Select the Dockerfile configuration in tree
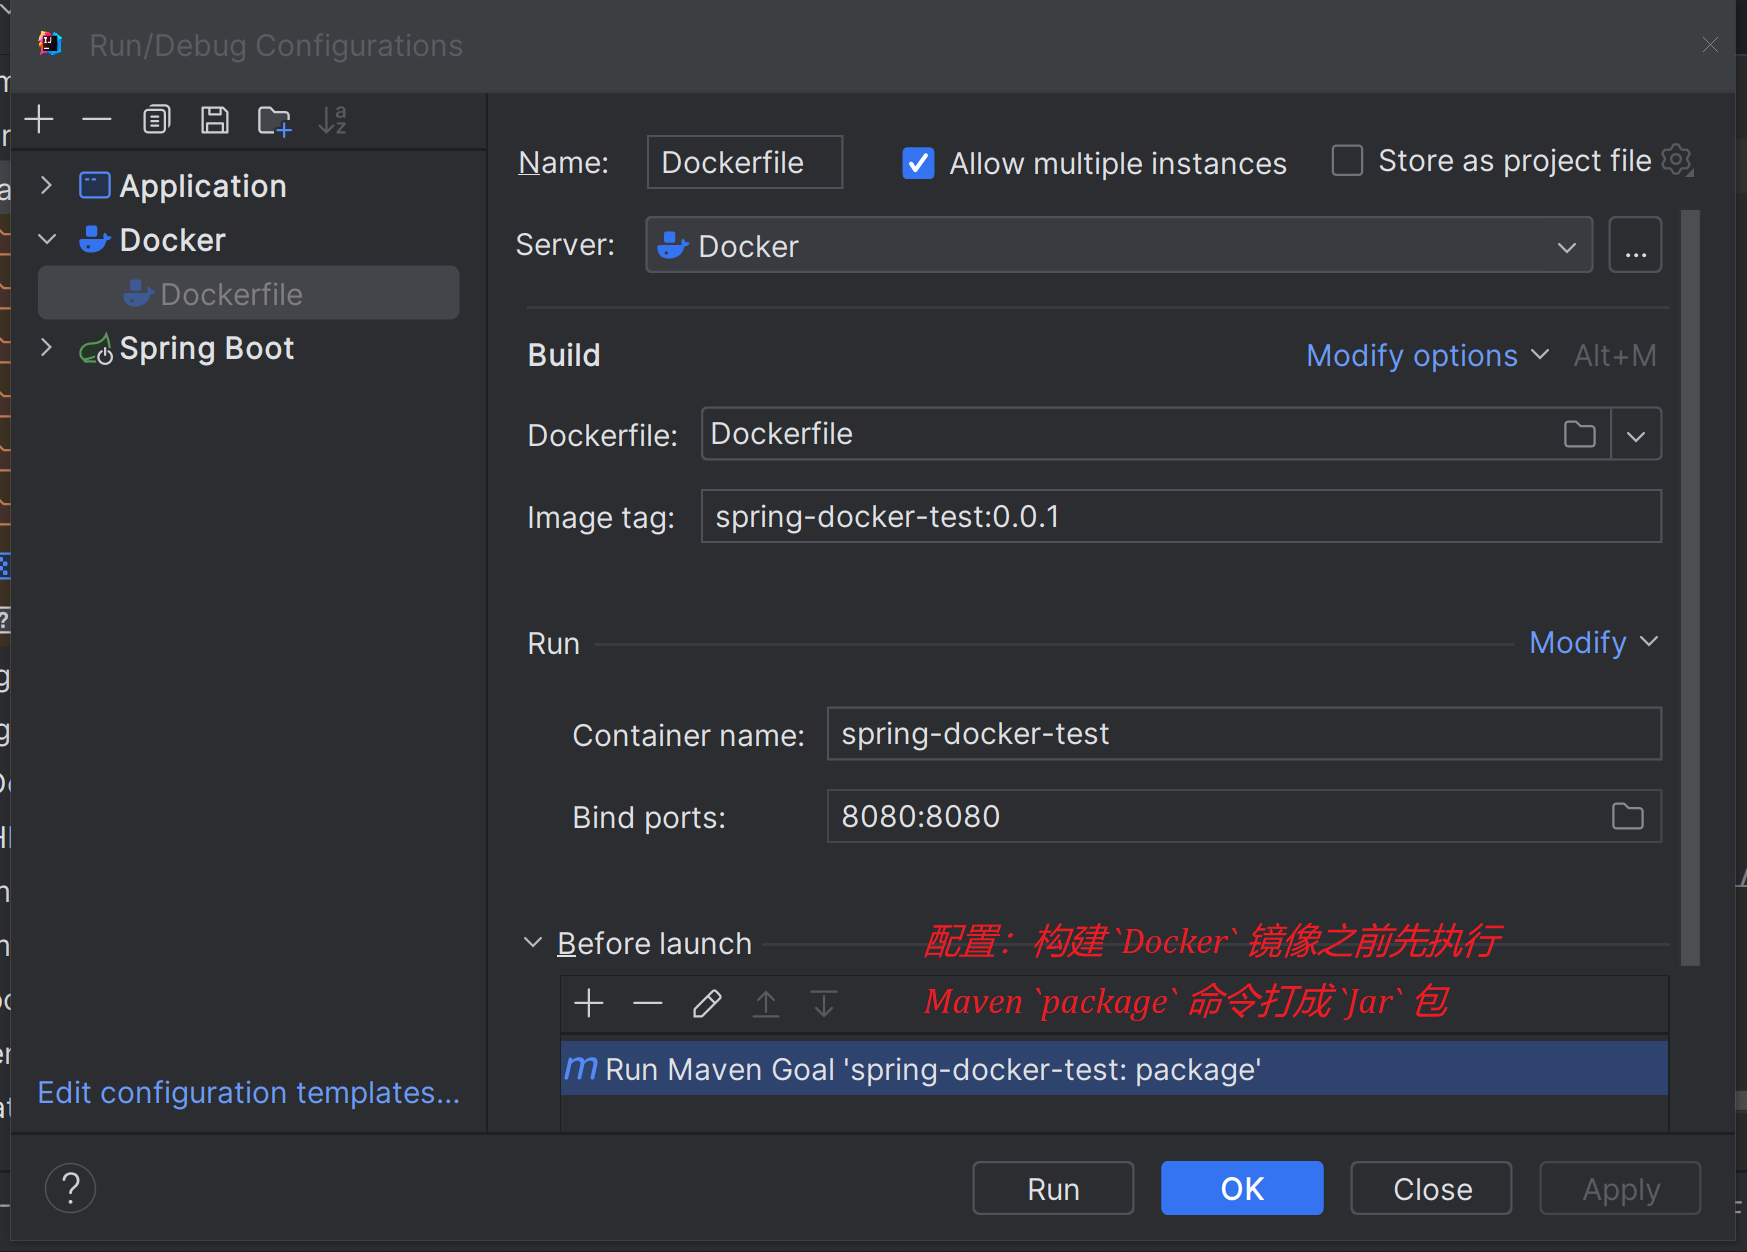This screenshot has width=1747, height=1252. click(231, 294)
